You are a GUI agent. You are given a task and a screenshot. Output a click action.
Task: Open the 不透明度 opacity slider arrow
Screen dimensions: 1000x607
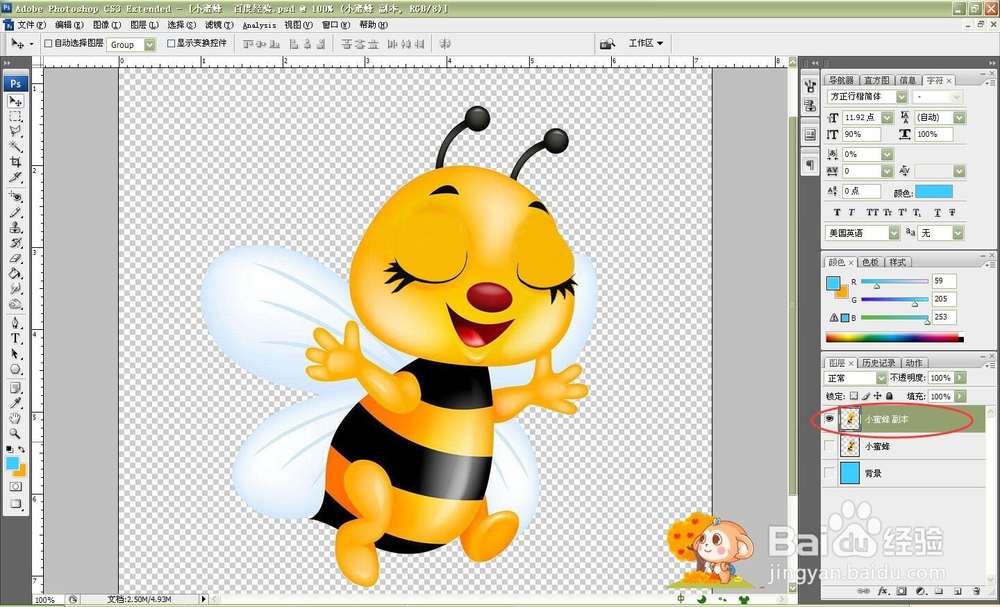[960, 378]
